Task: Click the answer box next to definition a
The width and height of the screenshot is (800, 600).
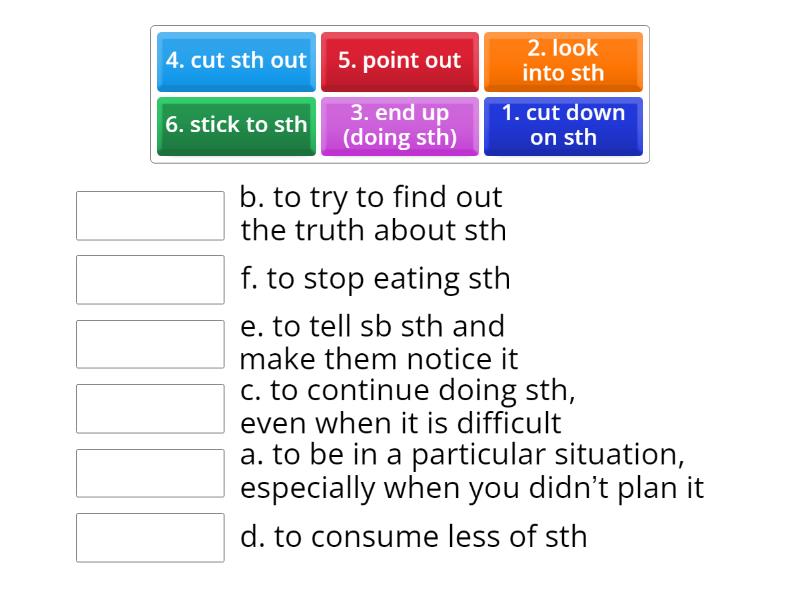Action: pos(150,473)
